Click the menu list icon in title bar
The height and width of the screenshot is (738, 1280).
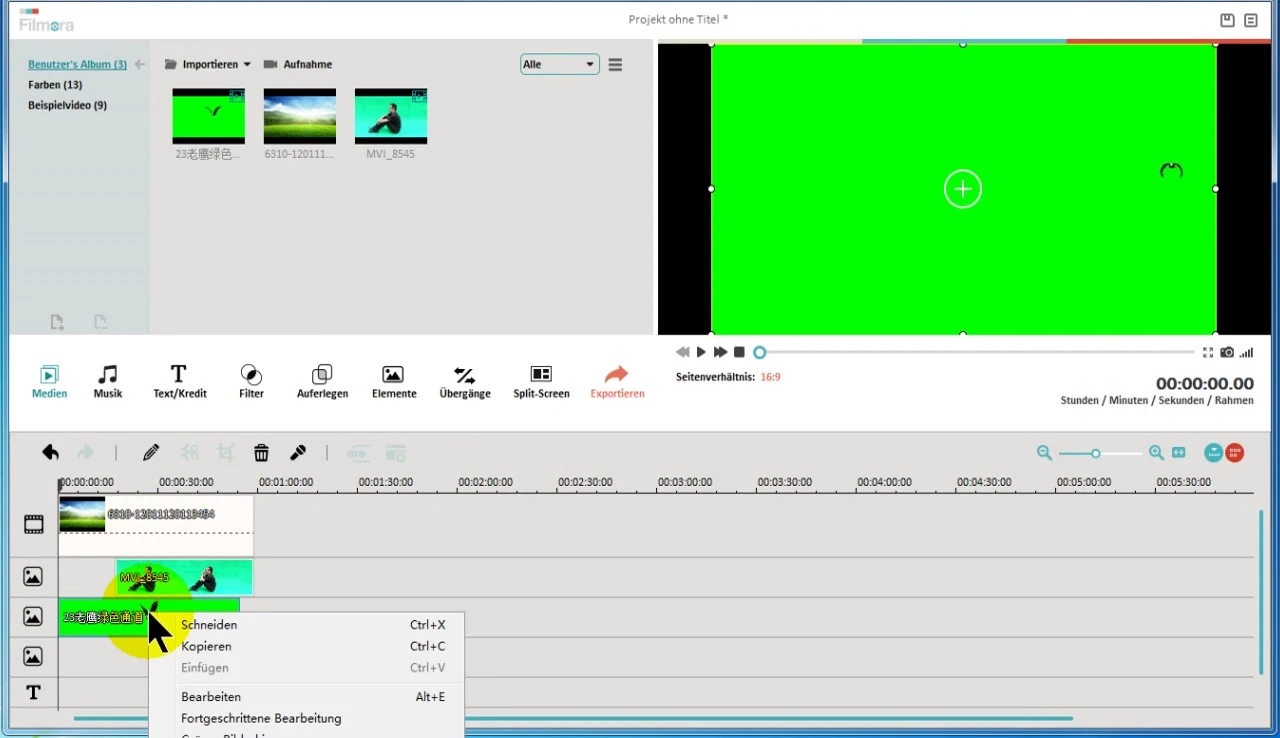1251,20
